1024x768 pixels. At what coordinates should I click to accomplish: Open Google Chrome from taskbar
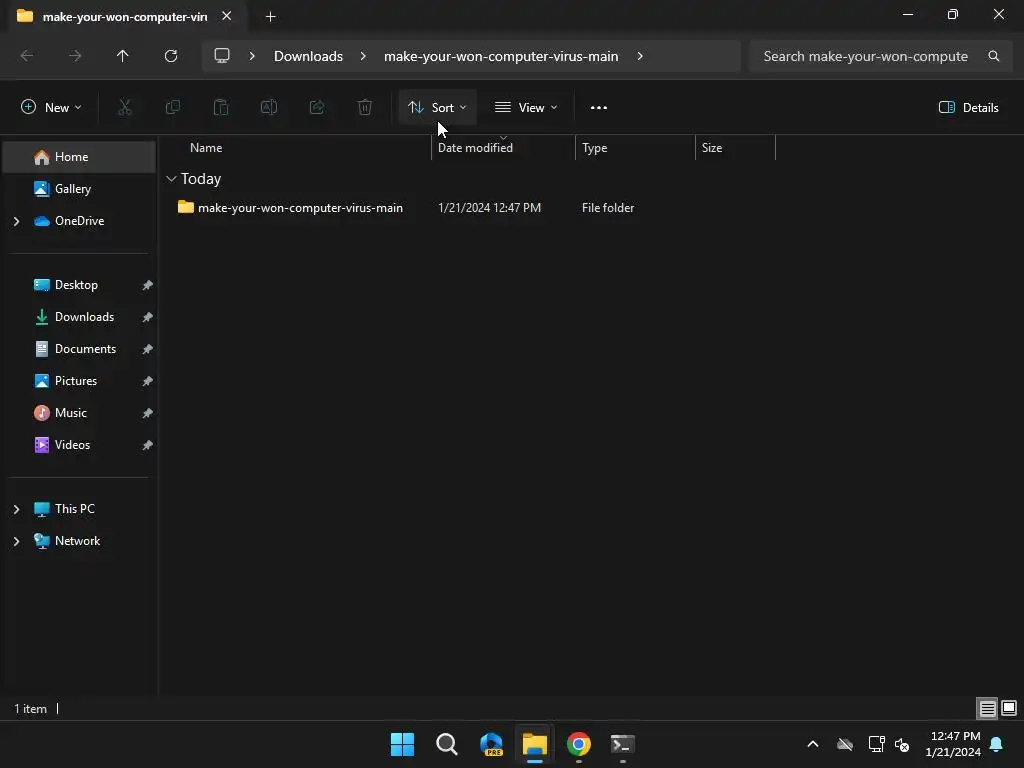pyautogui.click(x=579, y=744)
